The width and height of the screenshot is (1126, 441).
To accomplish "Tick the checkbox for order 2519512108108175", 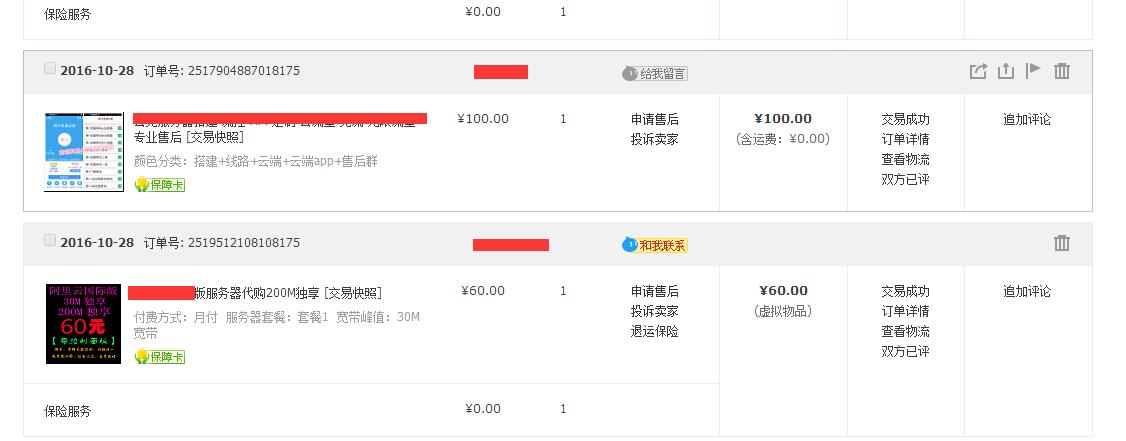I will [x=50, y=241].
